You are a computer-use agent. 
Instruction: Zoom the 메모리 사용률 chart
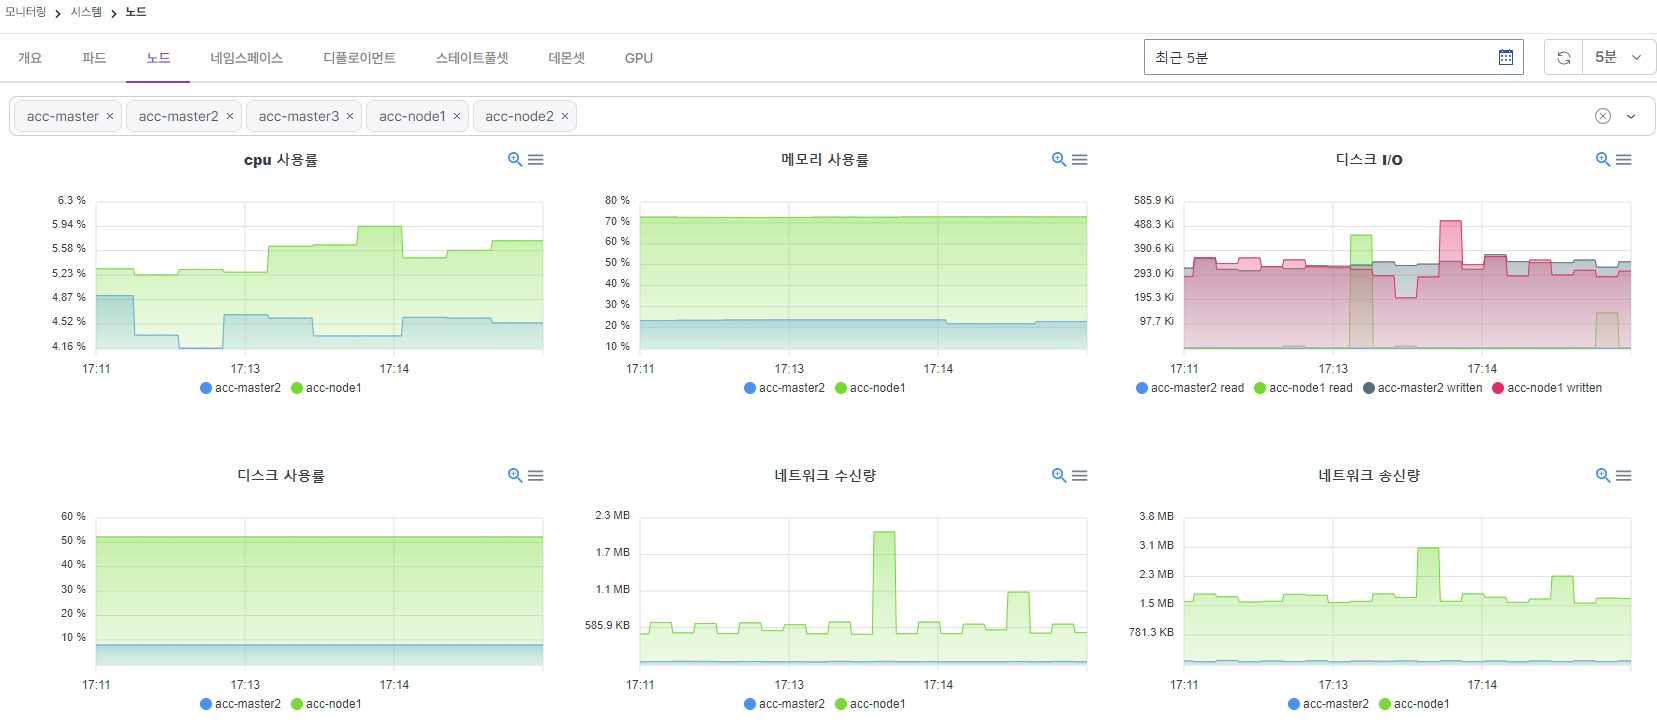[x=1059, y=159]
